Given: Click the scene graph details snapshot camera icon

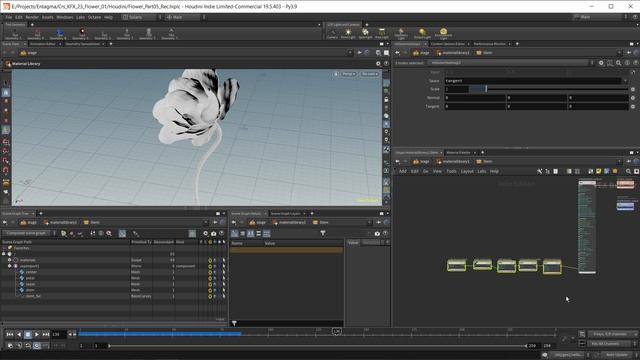Looking at the screenshot, I should pos(377,233).
